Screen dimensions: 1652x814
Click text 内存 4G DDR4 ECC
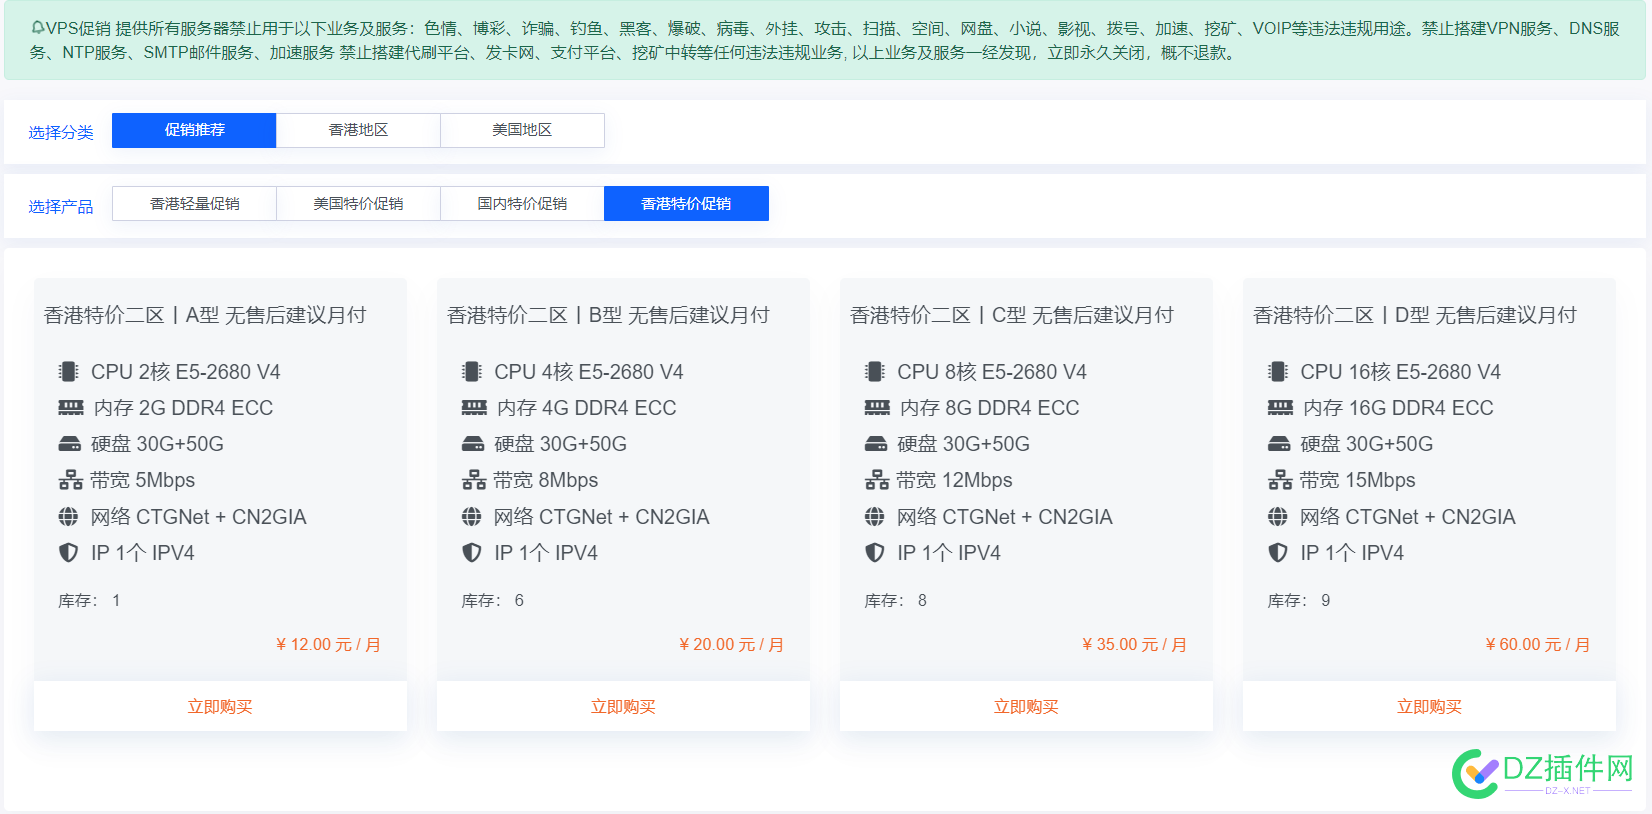click(586, 408)
